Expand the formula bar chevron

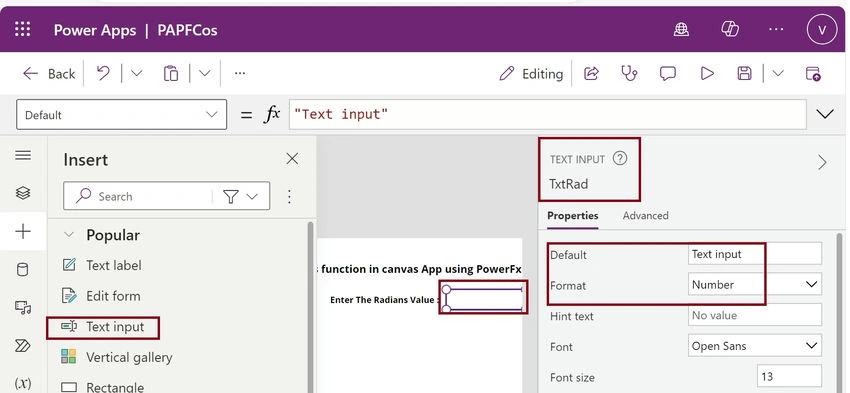(x=825, y=114)
